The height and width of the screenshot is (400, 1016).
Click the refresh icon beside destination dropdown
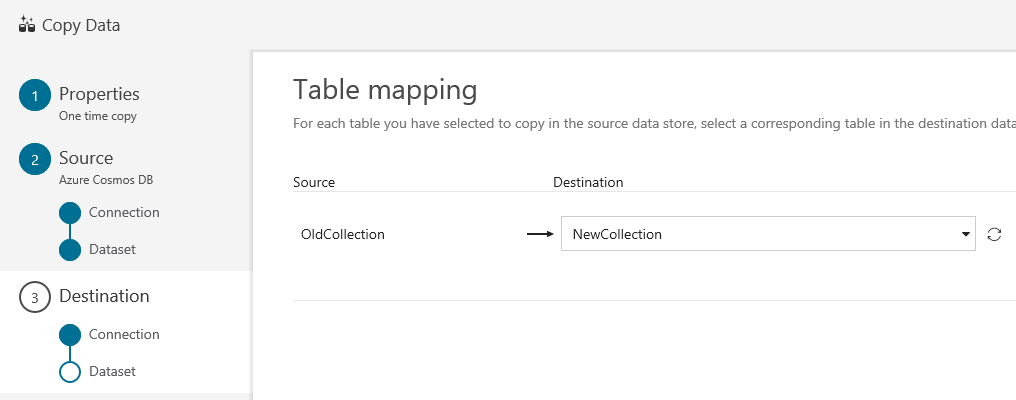(x=994, y=234)
